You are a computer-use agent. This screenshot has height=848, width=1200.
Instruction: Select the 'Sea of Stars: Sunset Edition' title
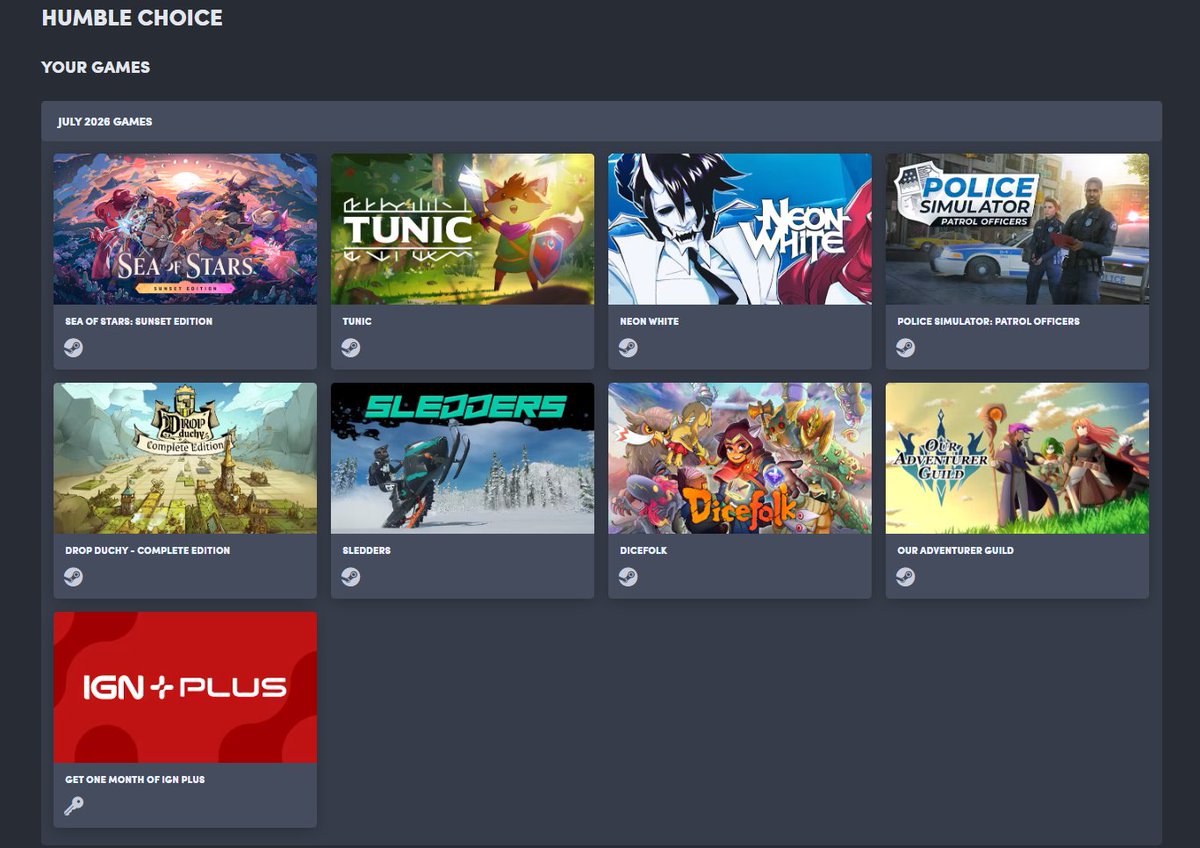[x=139, y=322]
